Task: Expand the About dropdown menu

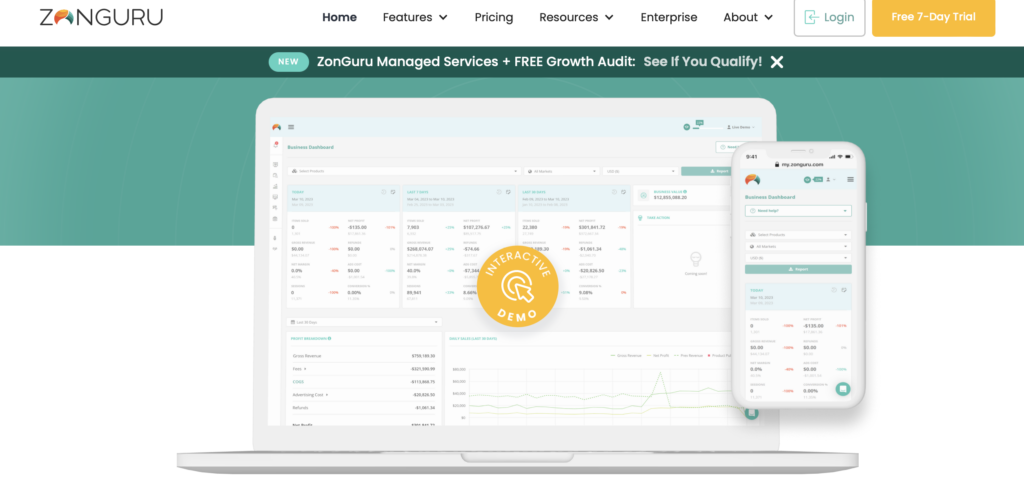Action: coord(748,17)
